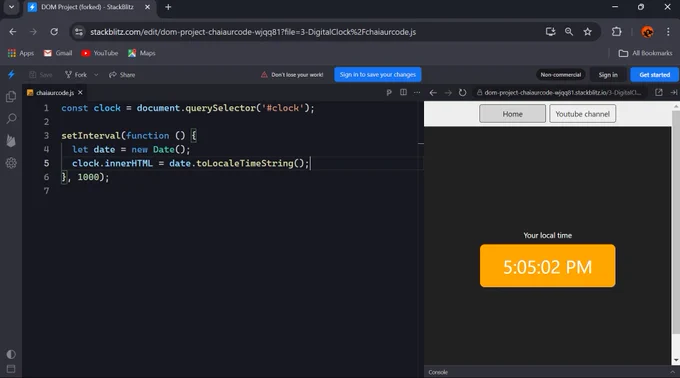The height and width of the screenshot is (378, 680).
Task: Go forward in the preview pane
Action: coord(448,92)
